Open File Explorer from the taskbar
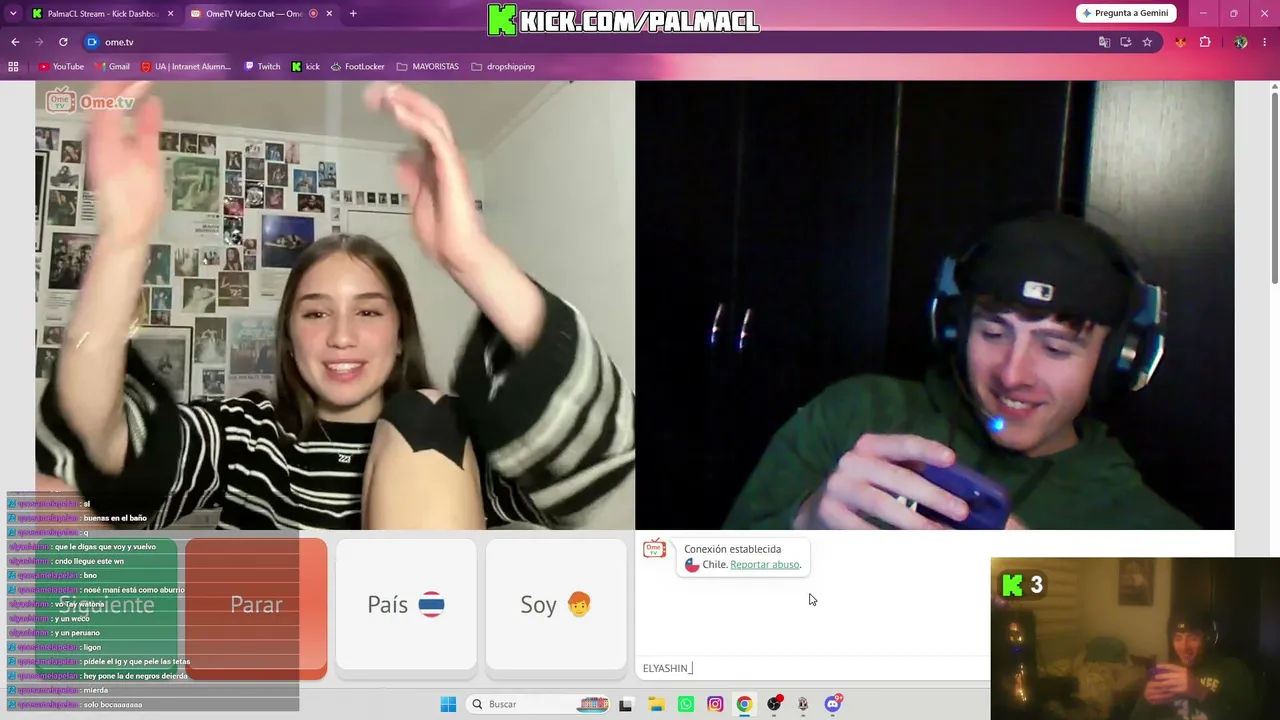 [656, 704]
